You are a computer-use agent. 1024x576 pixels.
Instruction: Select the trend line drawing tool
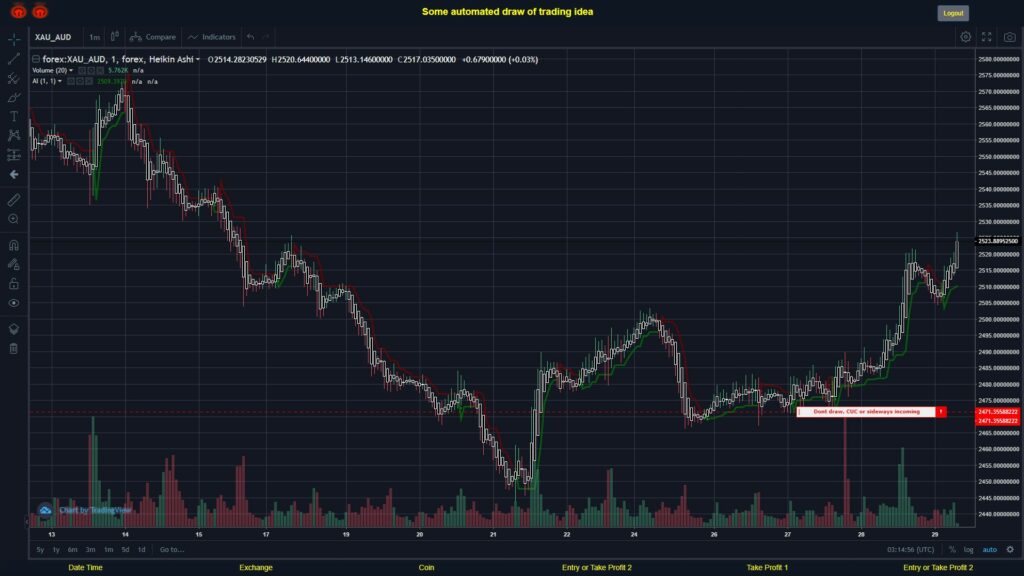click(x=14, y=59)
